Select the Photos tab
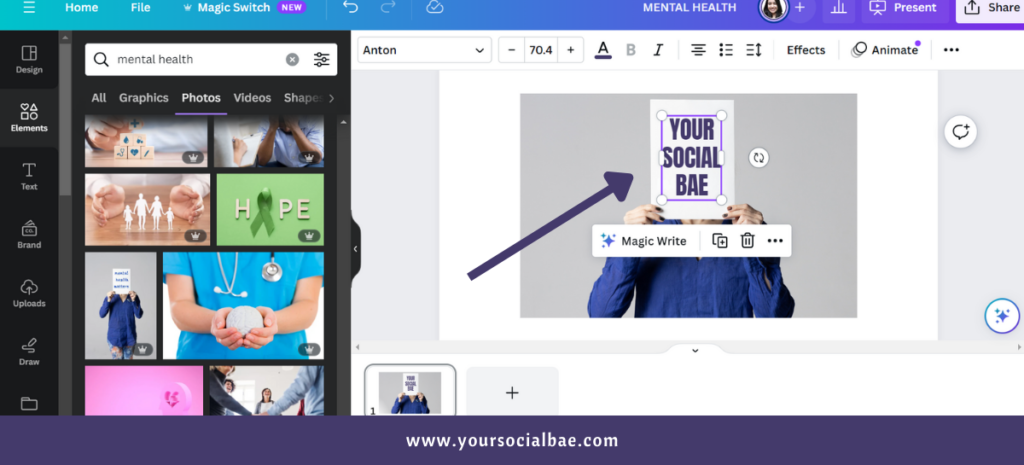1024x465 pixels. (200, 98)
